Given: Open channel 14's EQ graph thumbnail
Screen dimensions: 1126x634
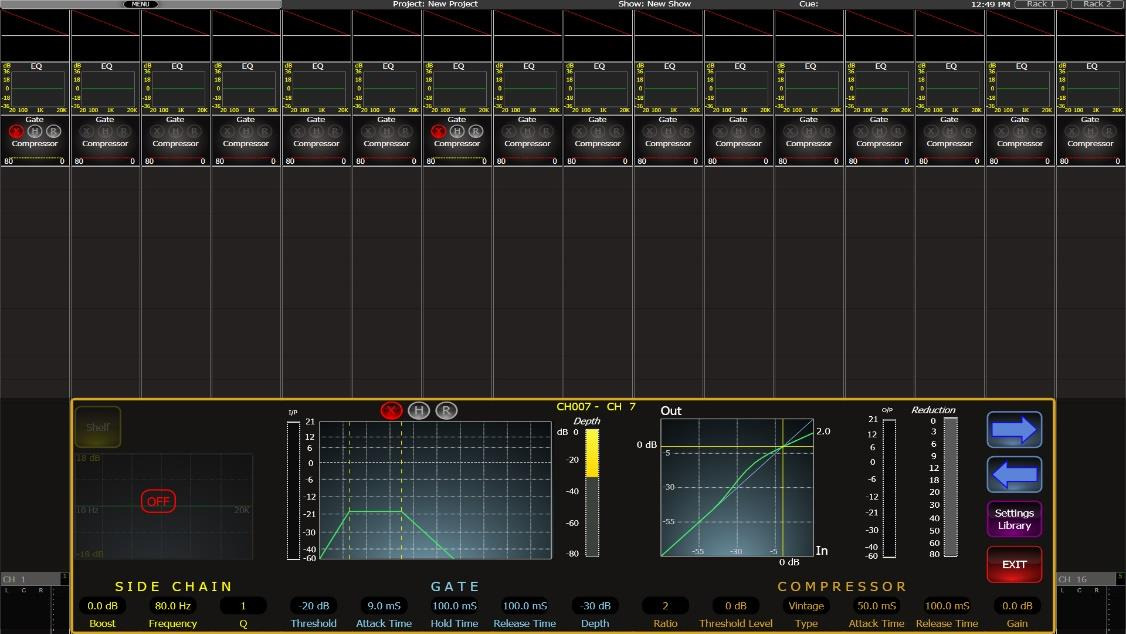Looking at the screenshot, I should [x=950, y=88].
